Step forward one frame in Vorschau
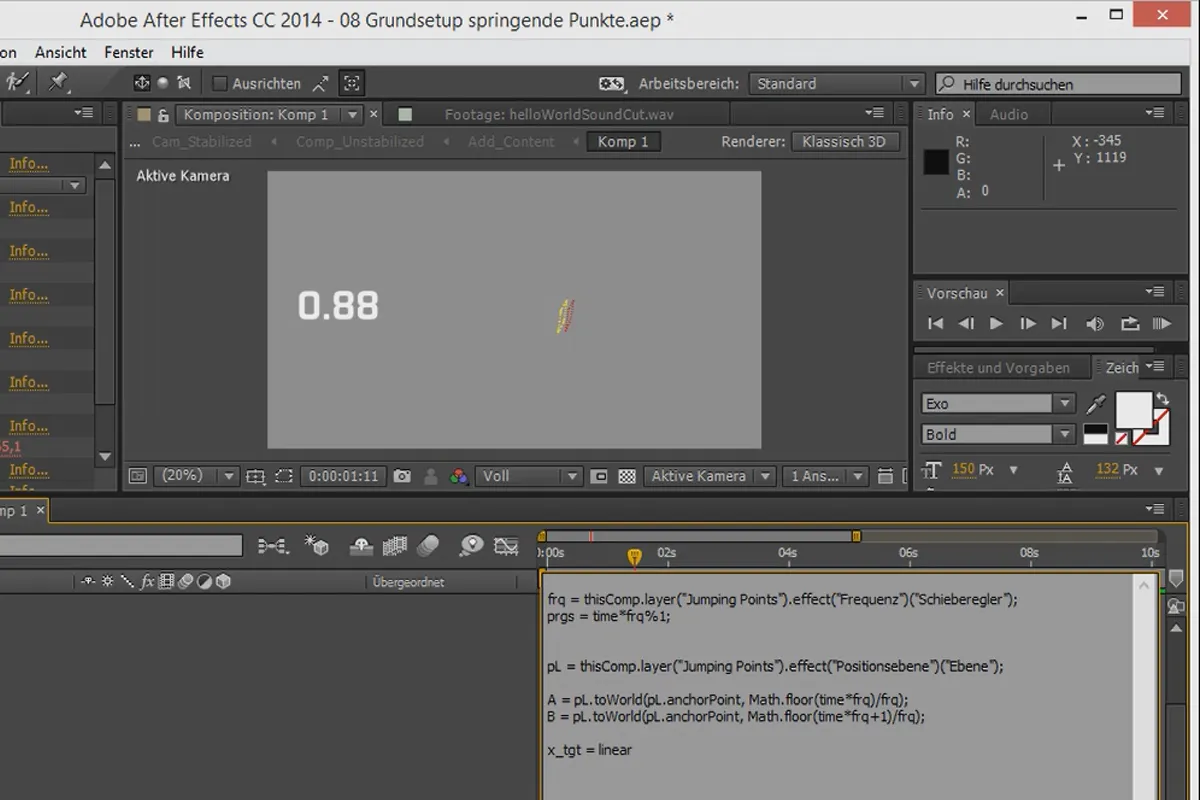Image resolution: width=1200 pixels, height=800 pixels. point(1028,323)
